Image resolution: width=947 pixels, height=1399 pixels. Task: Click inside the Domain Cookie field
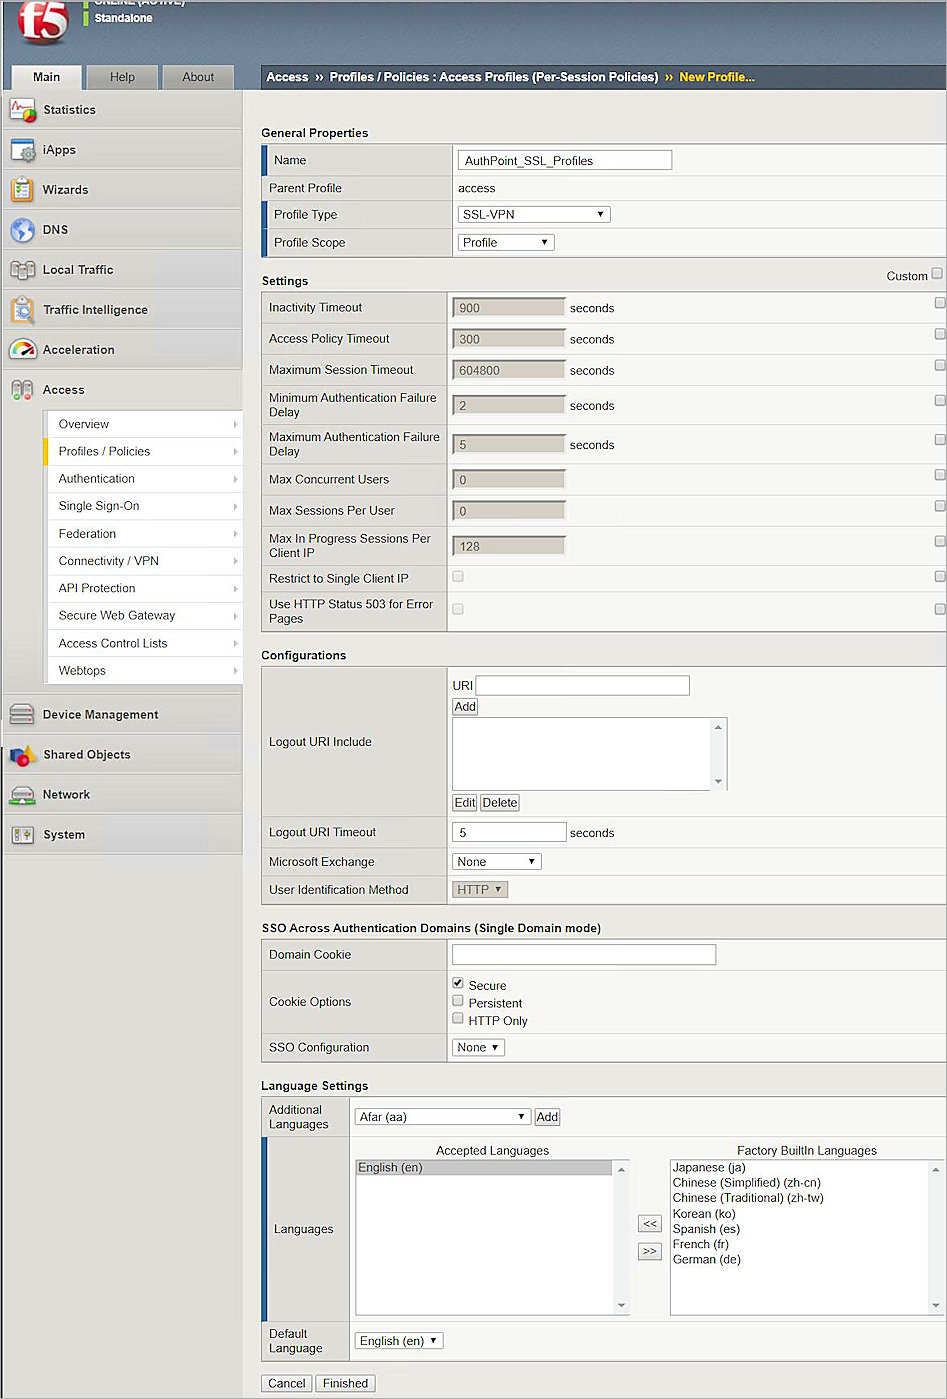click(x=583, y=954)
